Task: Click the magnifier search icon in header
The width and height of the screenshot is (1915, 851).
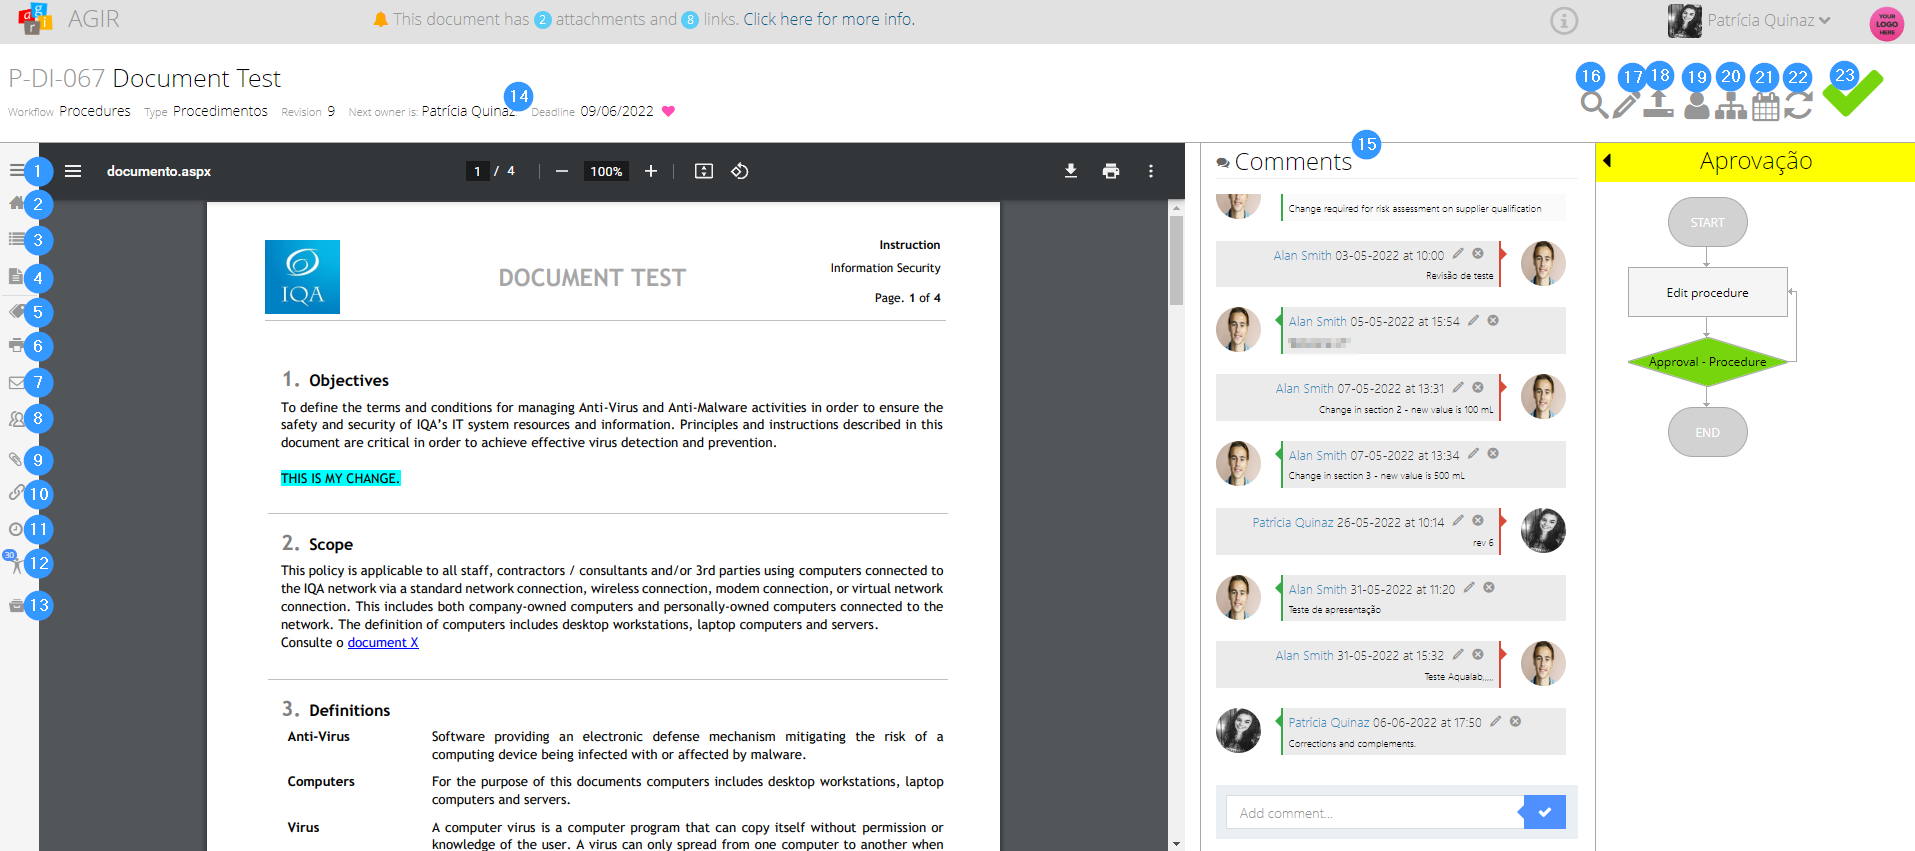Action: coord(1594,104)
